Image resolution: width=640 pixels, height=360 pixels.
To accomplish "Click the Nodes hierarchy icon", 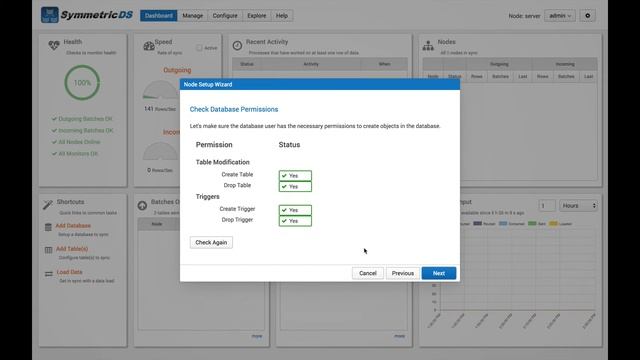I will (x=428, y=45).
